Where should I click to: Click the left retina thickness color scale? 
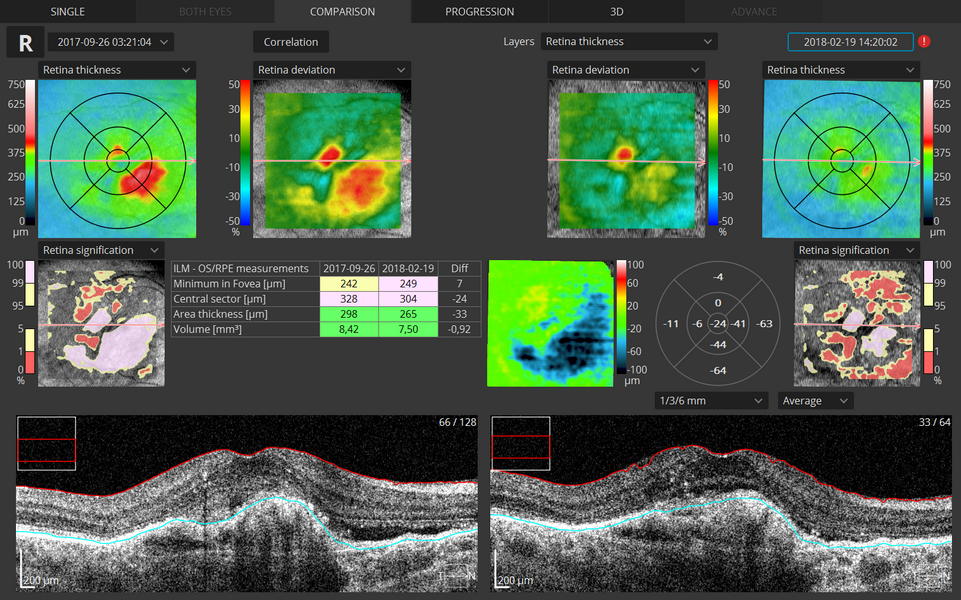pyautogui.click(x=29, y=152)
